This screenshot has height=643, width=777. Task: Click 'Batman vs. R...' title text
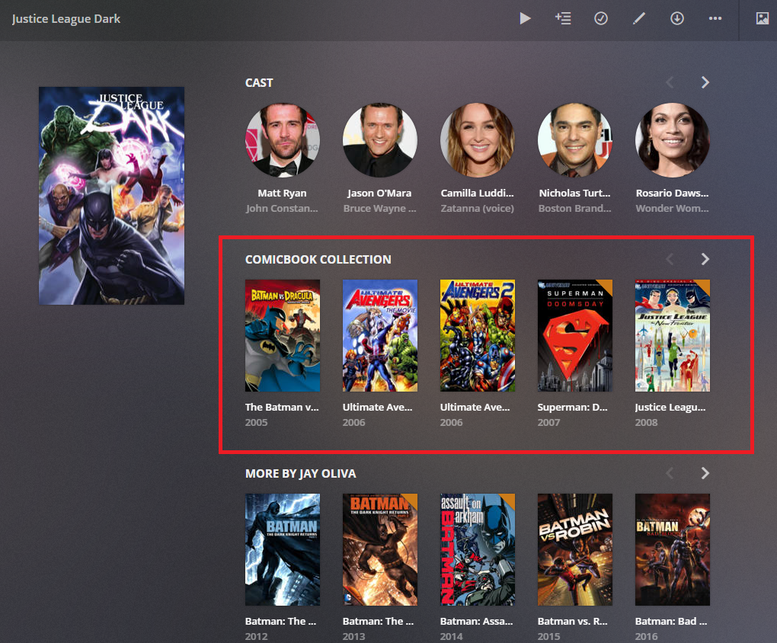click(x=572, y=621)
